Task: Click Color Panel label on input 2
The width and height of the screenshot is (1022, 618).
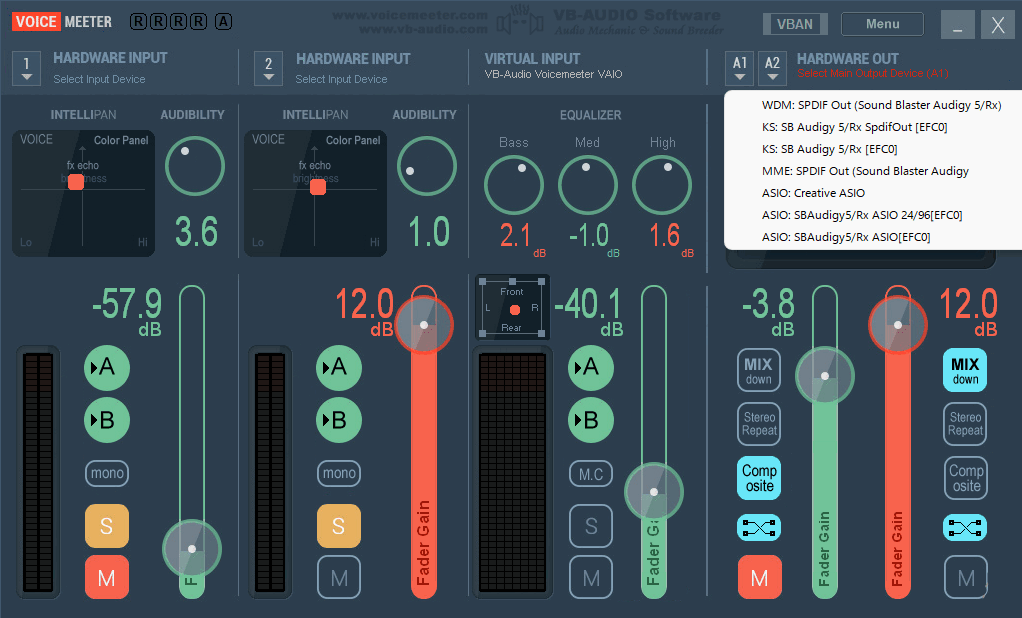Action: [x=353, y=140]
